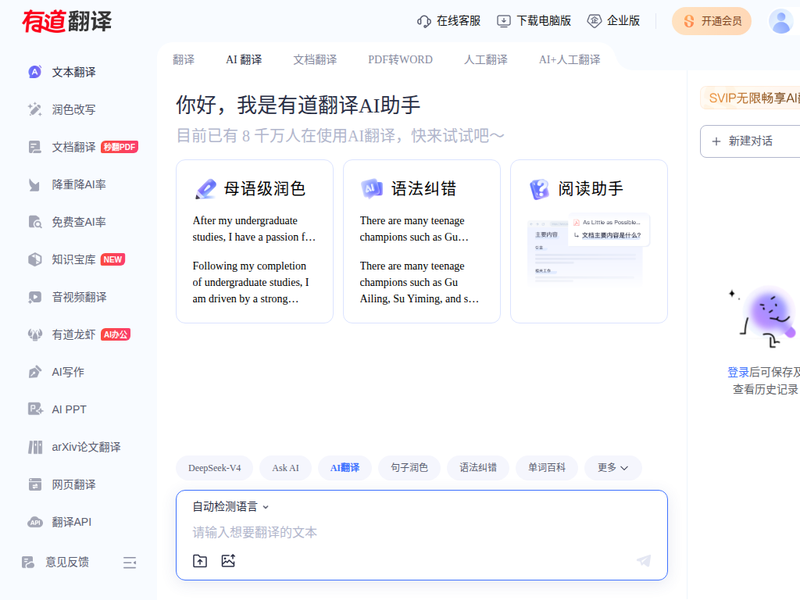Open the 阅读助手 preview thumbnail
The width and height of the screenshot is (800, 600).
coord(589,249)
